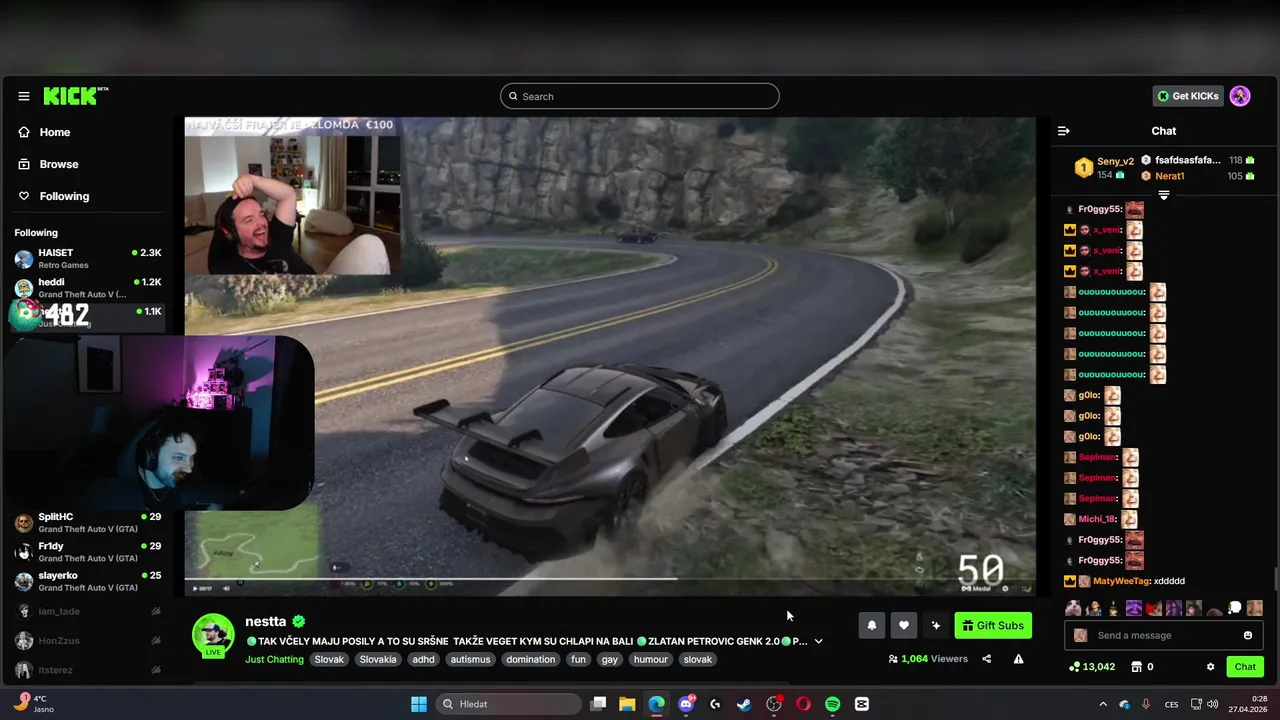Image resolution: width=1280 pixels, height=720 pixels.
Task: Open chat settings gear
Action: [1210, 667]
